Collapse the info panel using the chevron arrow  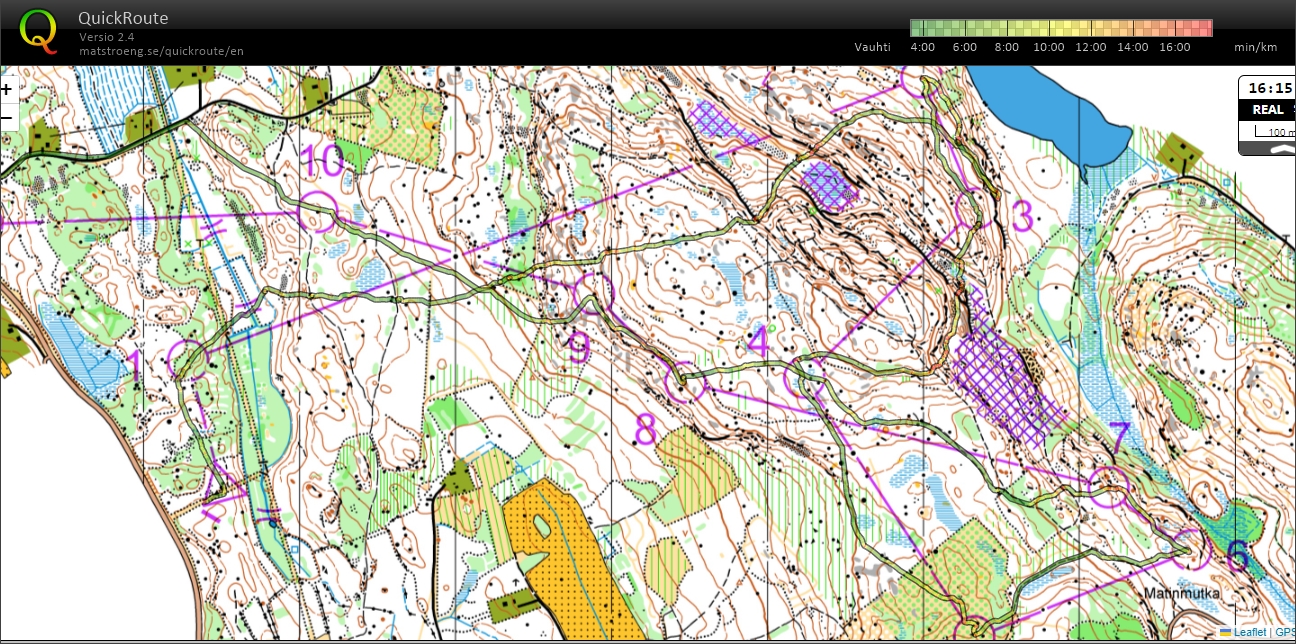pos(1280,148)
